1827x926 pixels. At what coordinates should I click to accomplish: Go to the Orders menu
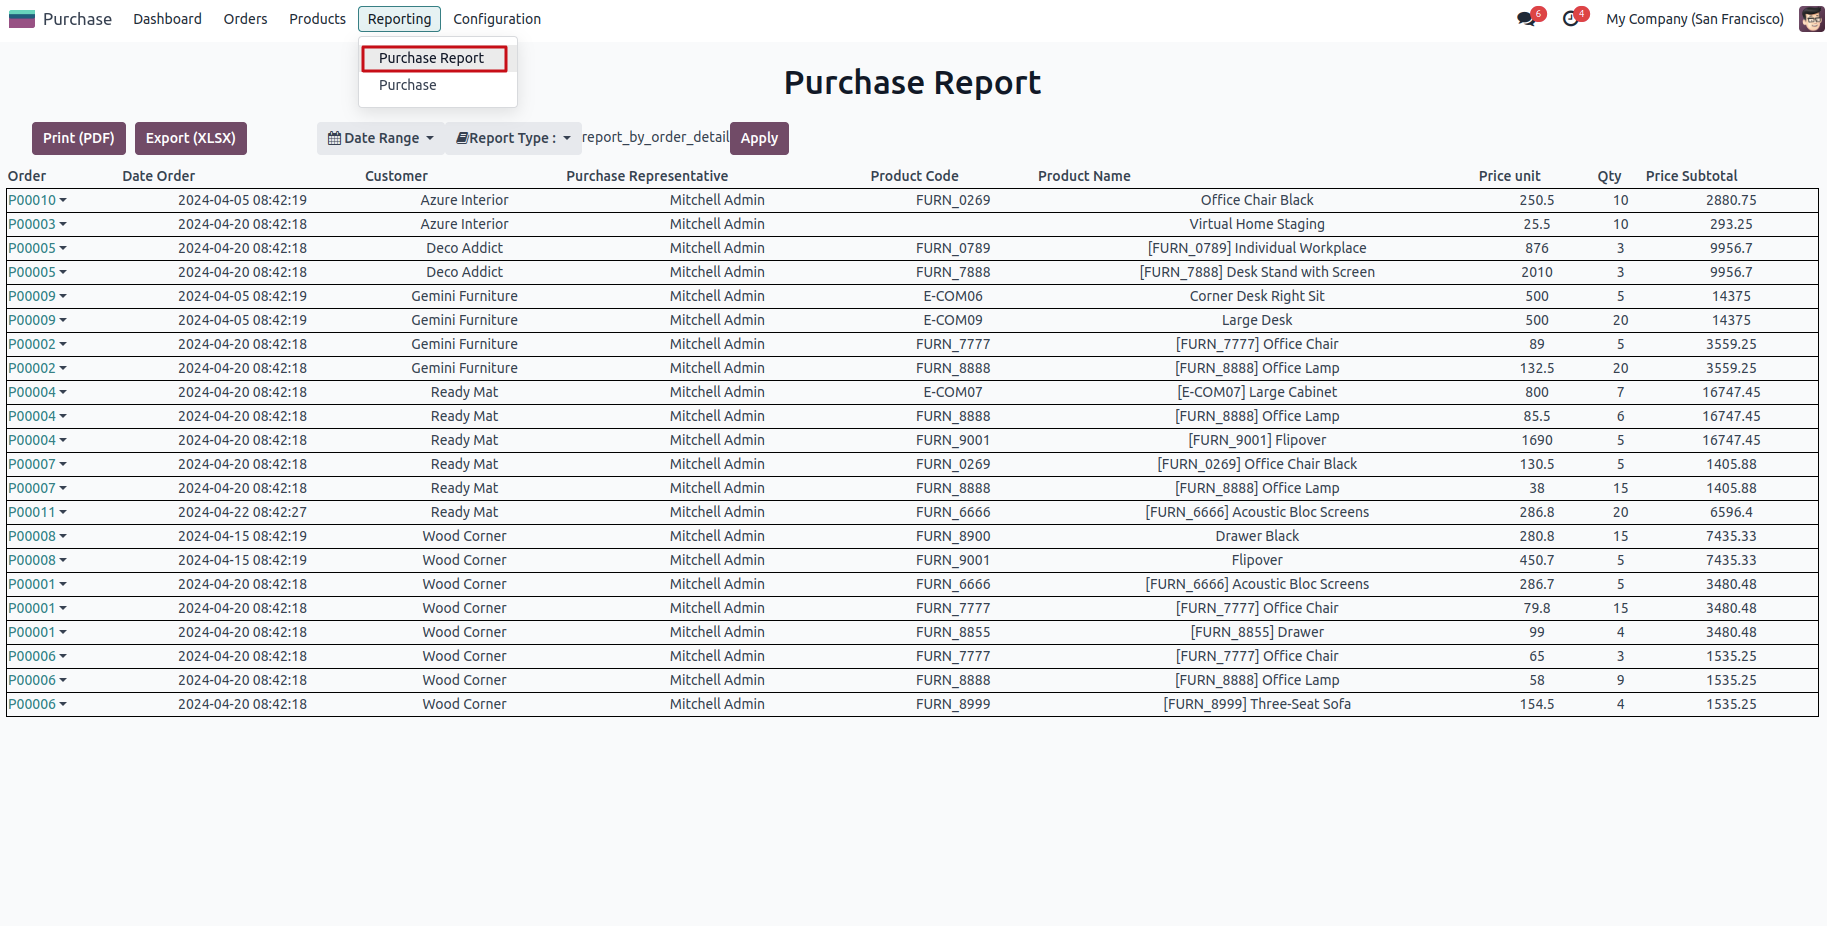coord(245,19)
